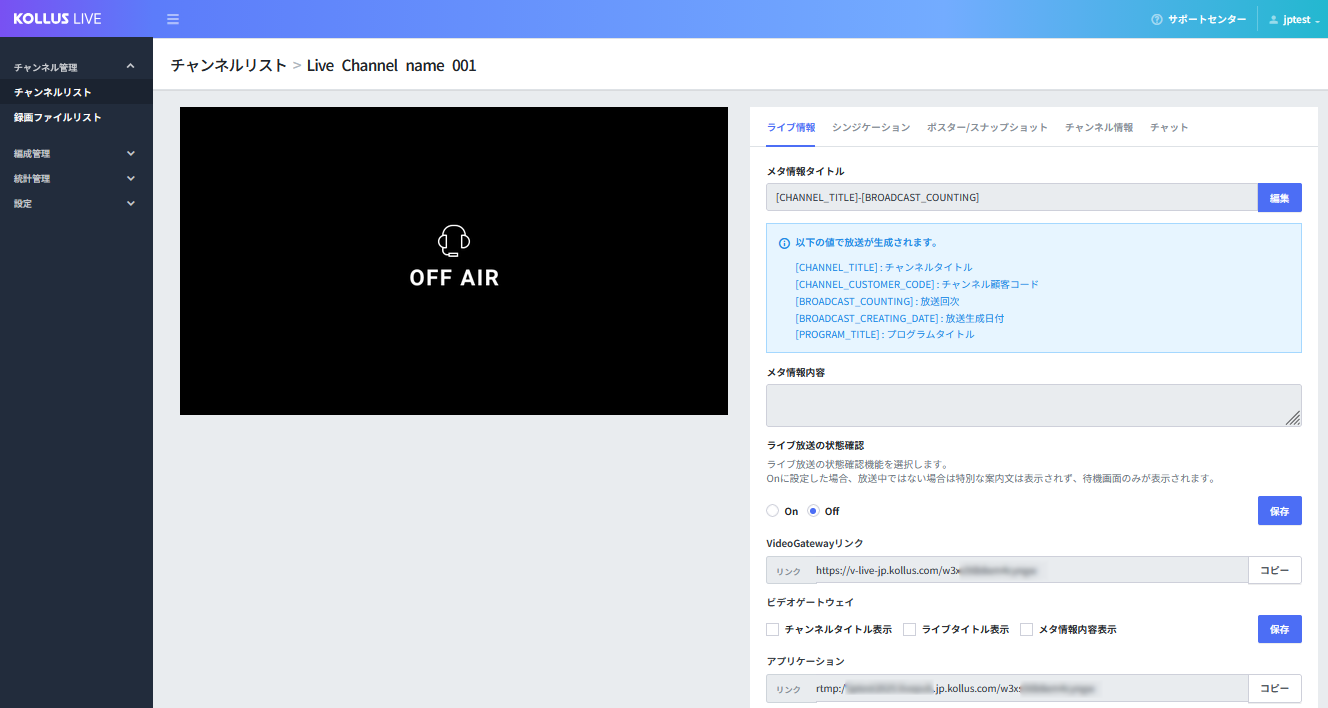Viewport: 1328px width, 708px height.
Task: Click the リンク label of VideoGatewayリンク
Action: pyautogui.click(x=789, y=570)
